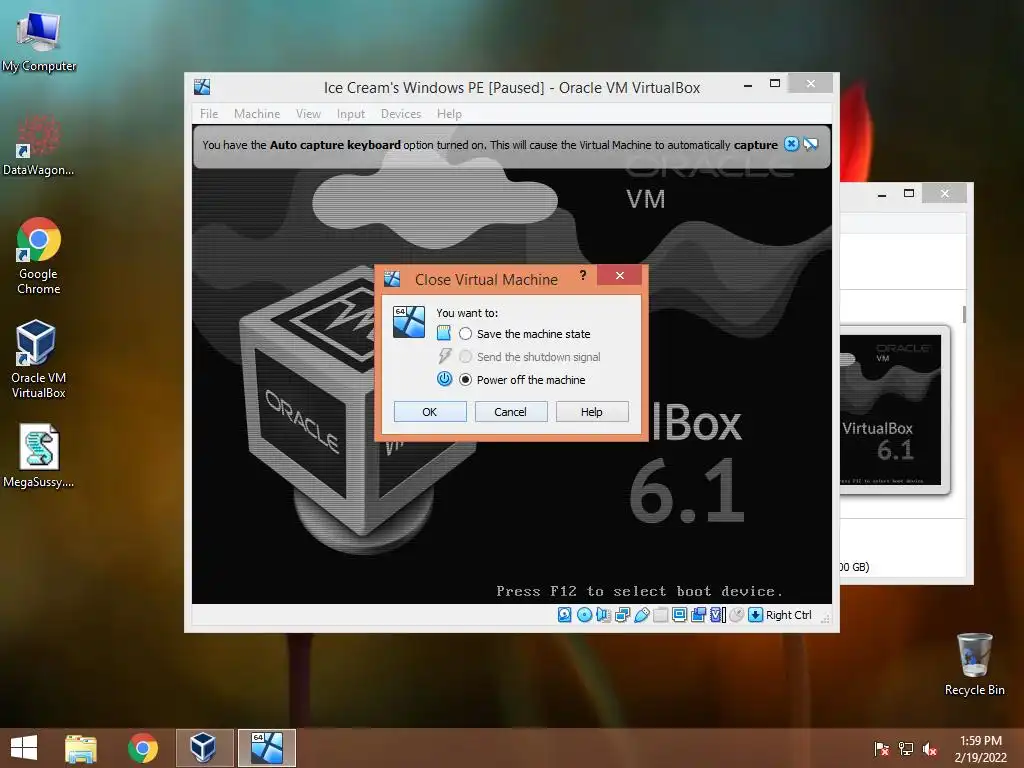The height and width of the screenshot is (768, 1024).
Task: Click the optical disk status icon
Action: 584,615
